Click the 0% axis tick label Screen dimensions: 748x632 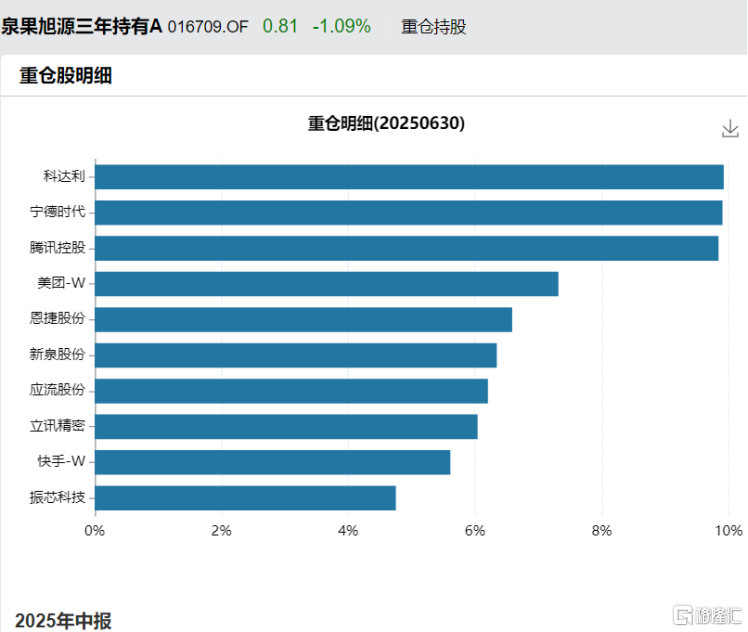[94, 530]
